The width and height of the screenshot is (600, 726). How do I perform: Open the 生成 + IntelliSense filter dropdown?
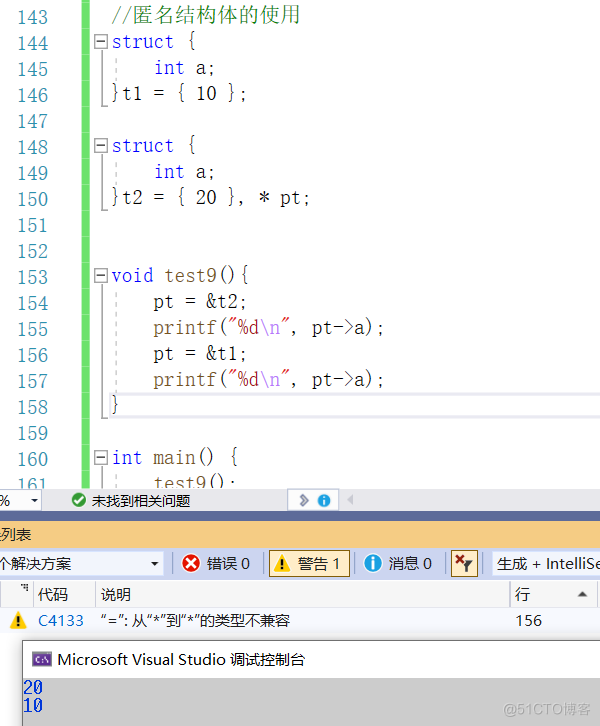[546, 563]
